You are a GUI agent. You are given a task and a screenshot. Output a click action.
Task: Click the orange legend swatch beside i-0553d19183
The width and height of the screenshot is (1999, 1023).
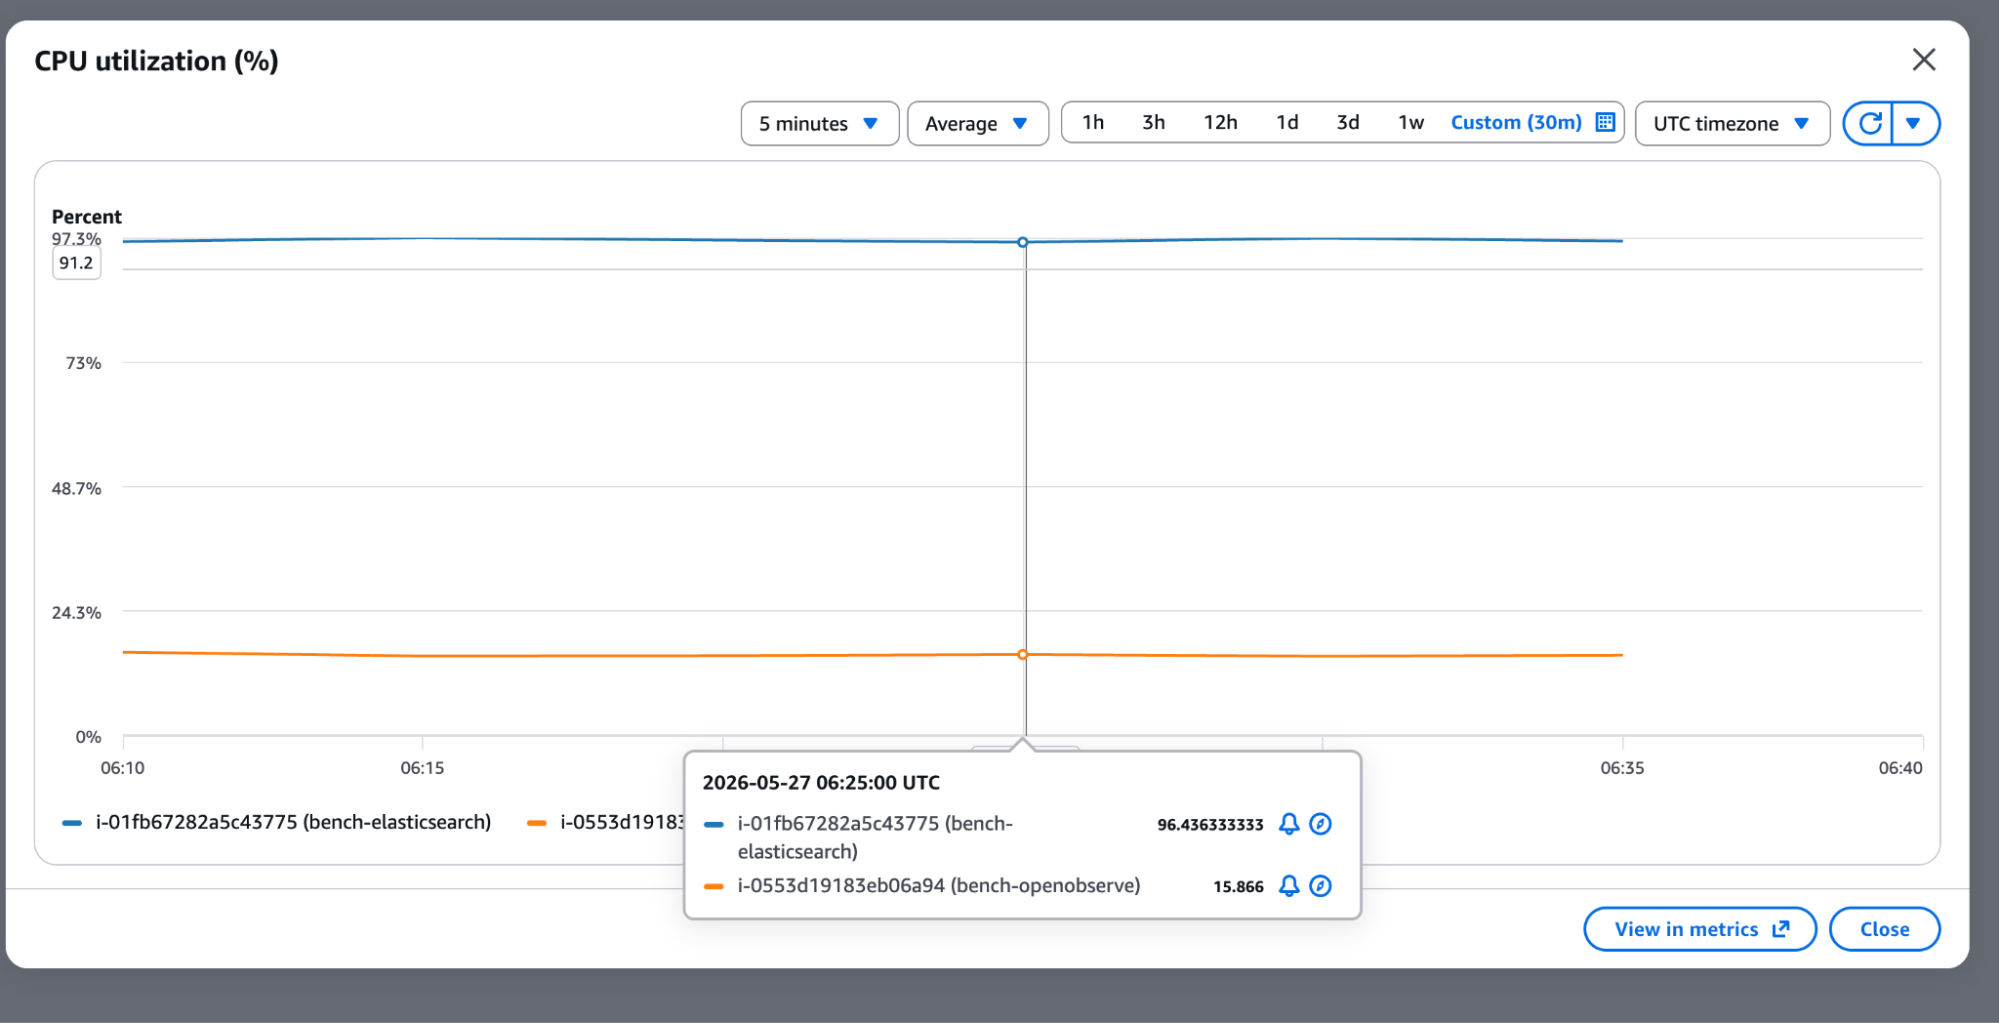click(x=536, y=823)
